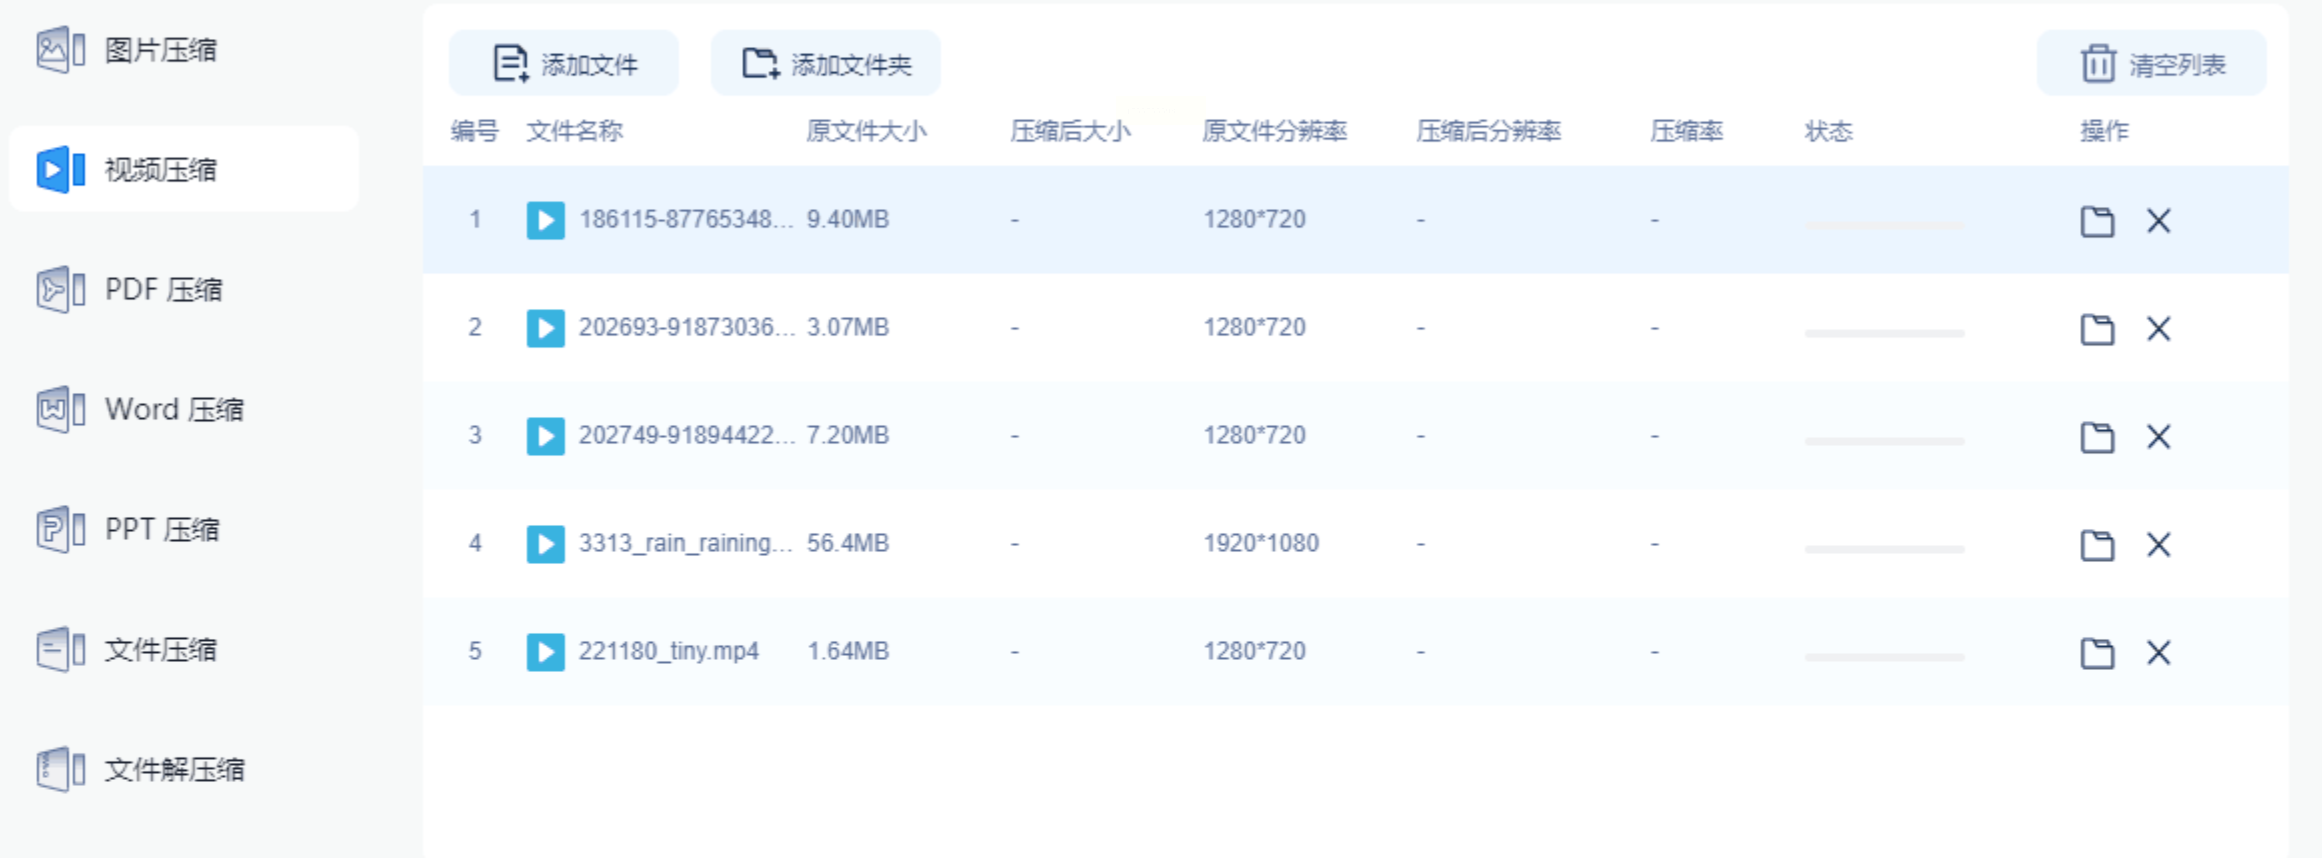The width and height of the screenshot is (2322, 858).
Task: Click the 9.40MB size value
Action: coord(848,219)
